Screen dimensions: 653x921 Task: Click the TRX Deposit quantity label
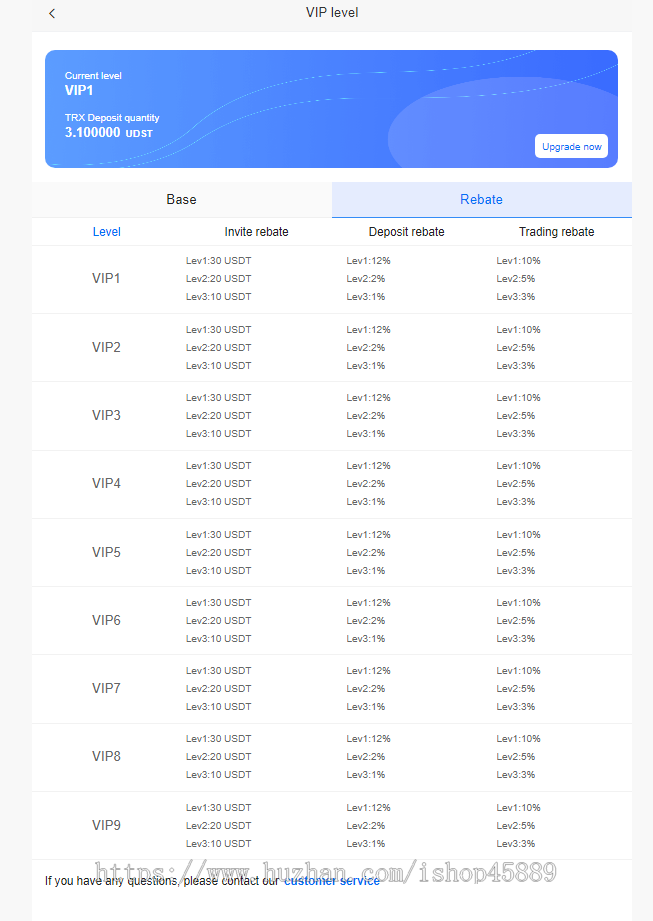tap(112, 118)
